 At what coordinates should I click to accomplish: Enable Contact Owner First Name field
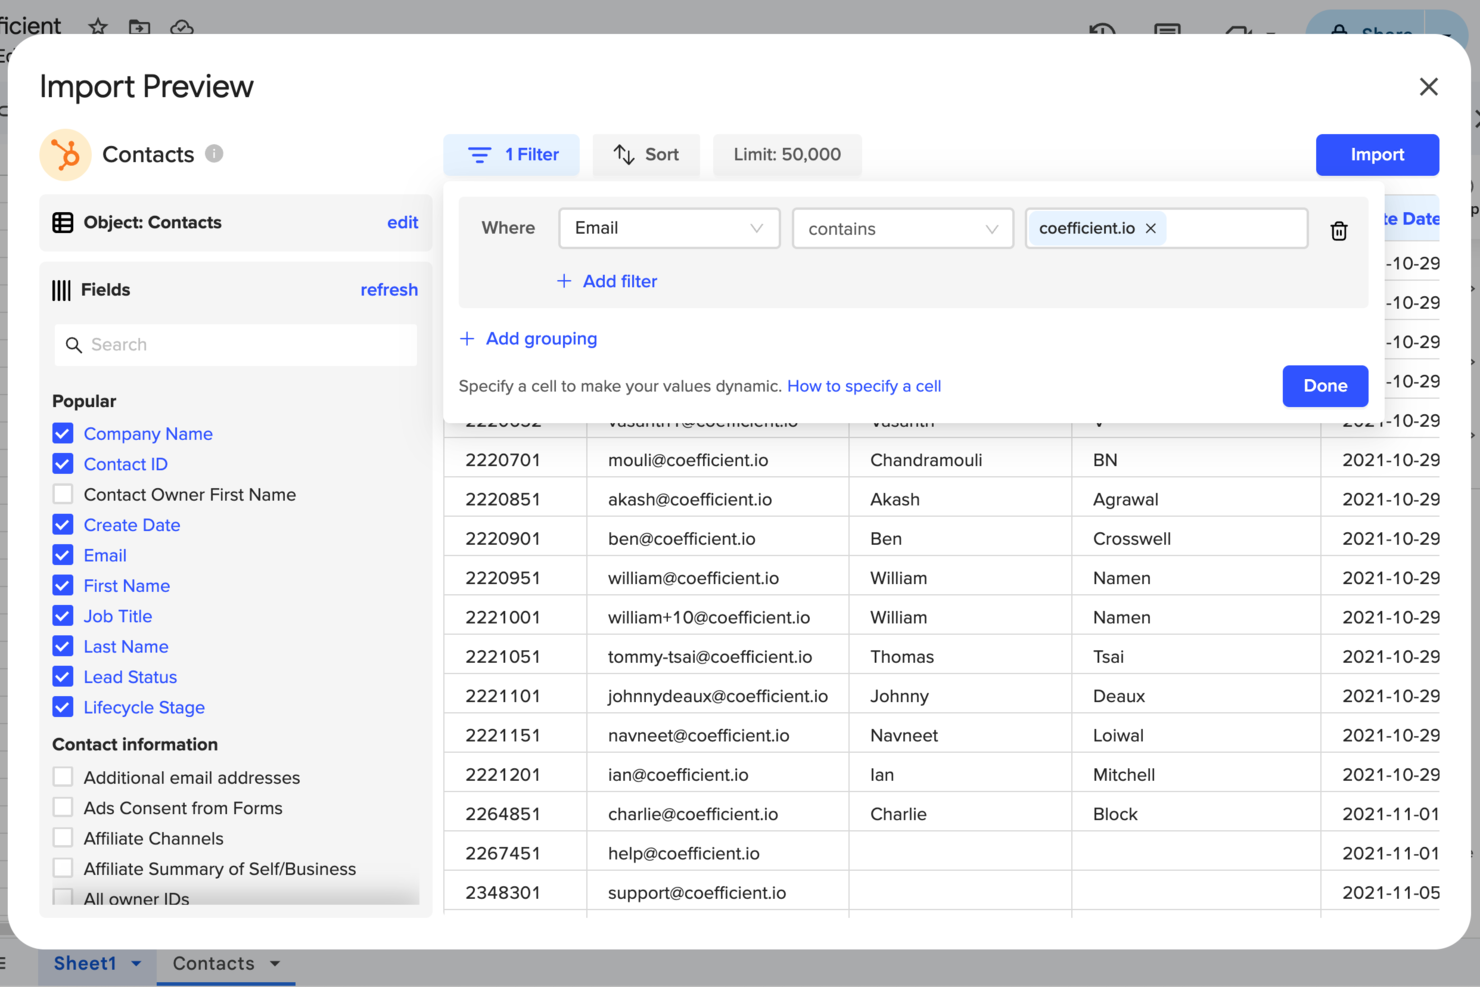click(62, 494)
